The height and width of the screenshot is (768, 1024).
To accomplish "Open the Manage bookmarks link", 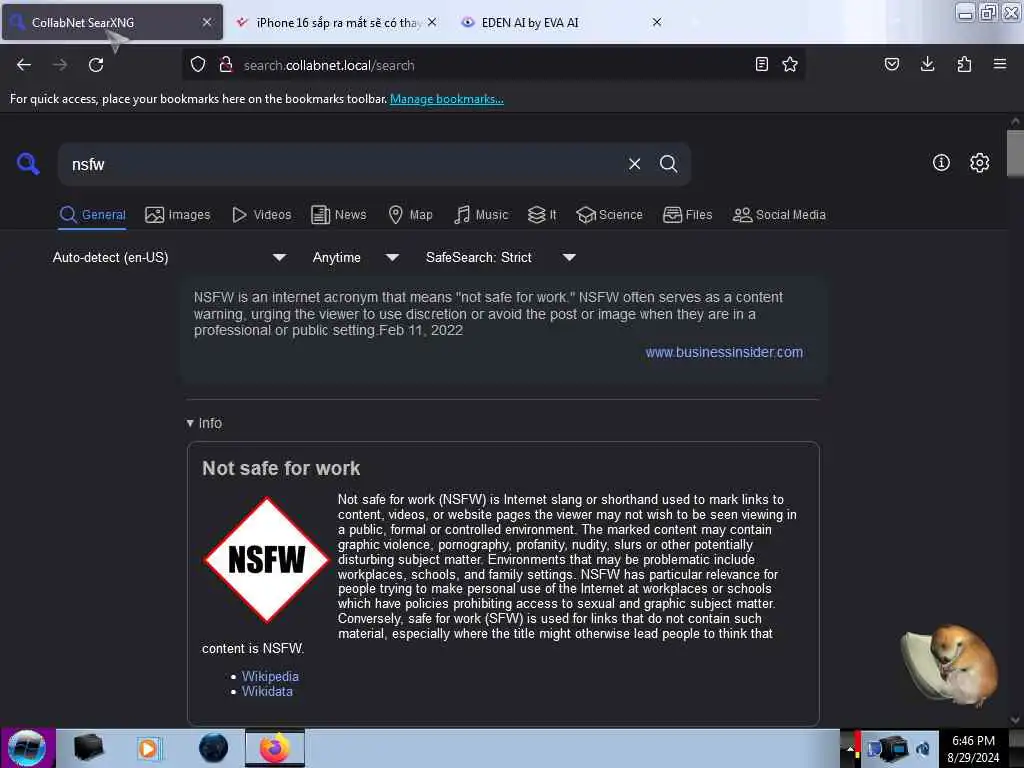I will pyautogui.click(x=447, y=99).
